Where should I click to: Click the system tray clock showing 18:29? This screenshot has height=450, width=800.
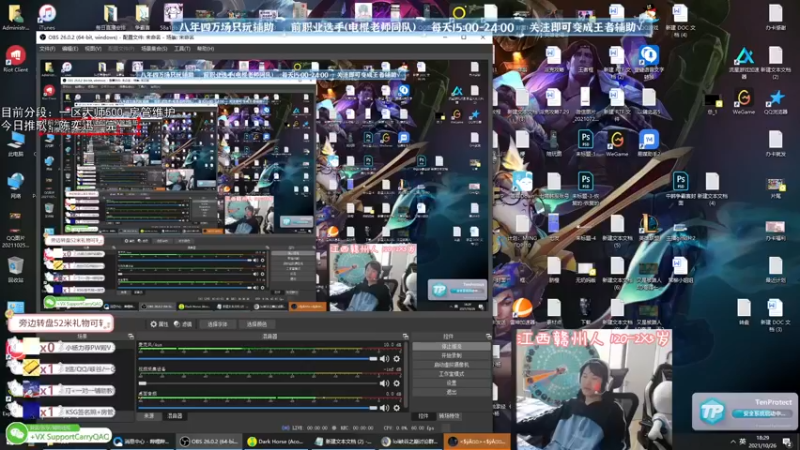[x=763, y=441]
